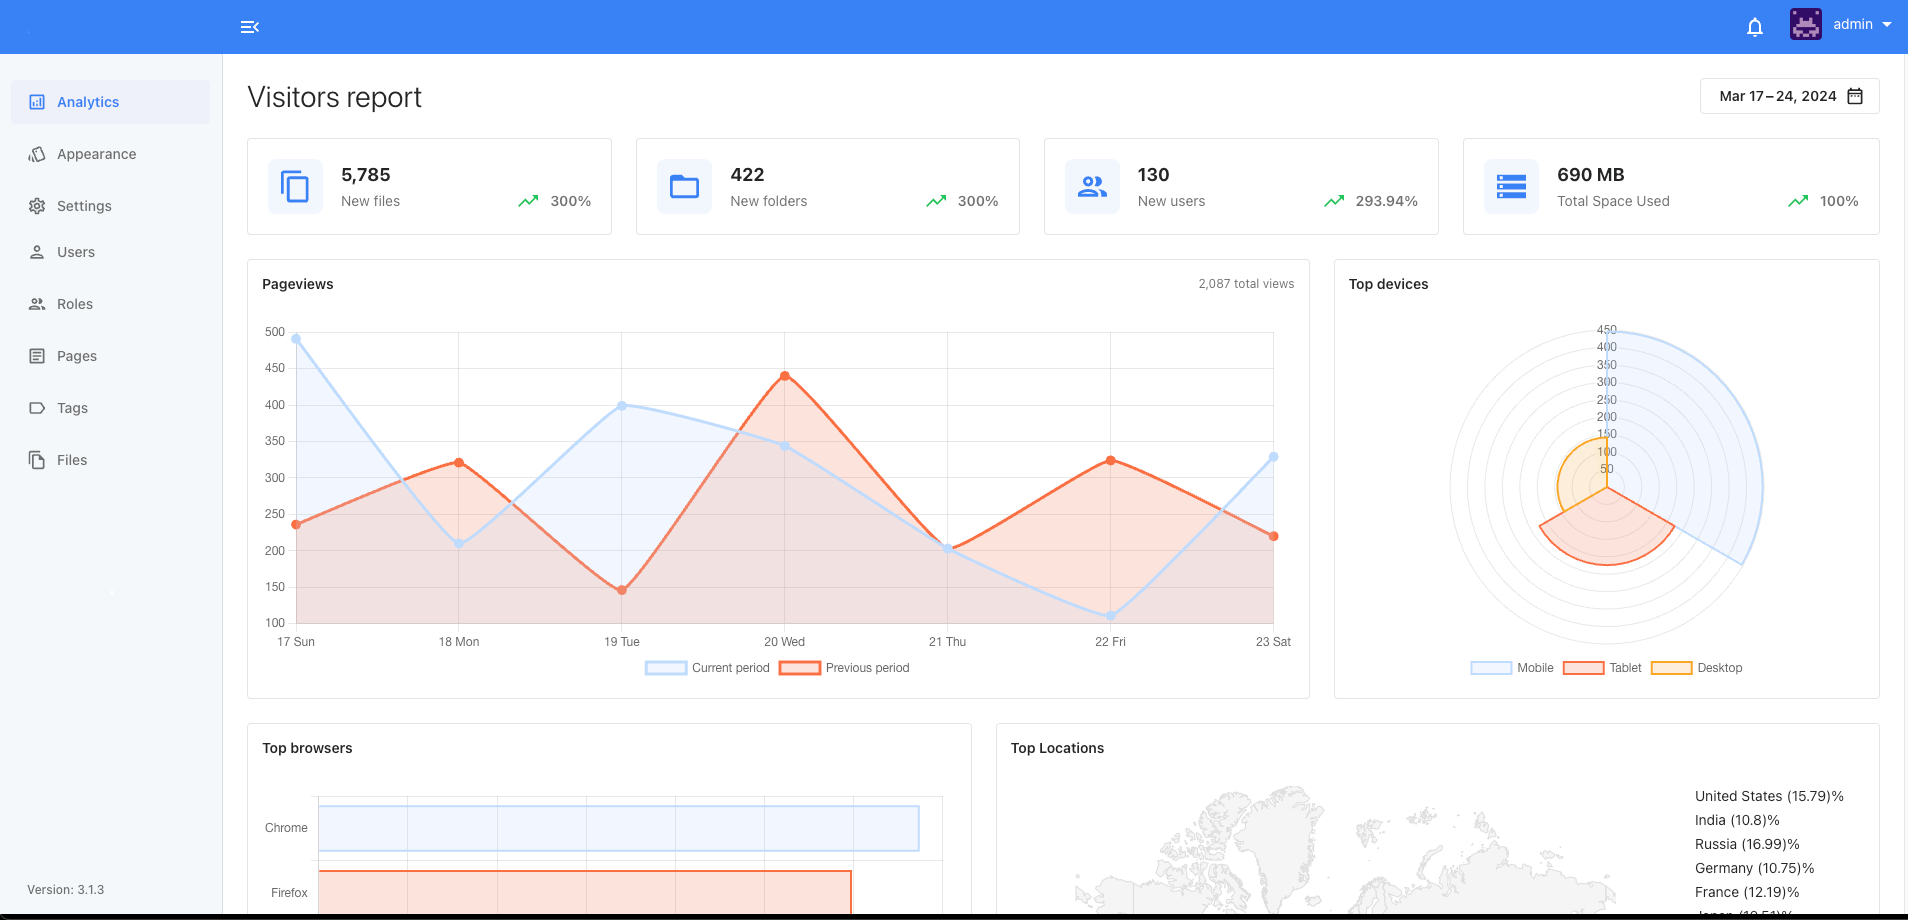Open the Appearance menu item
1908x920 pixels.
tap(96, 154)
